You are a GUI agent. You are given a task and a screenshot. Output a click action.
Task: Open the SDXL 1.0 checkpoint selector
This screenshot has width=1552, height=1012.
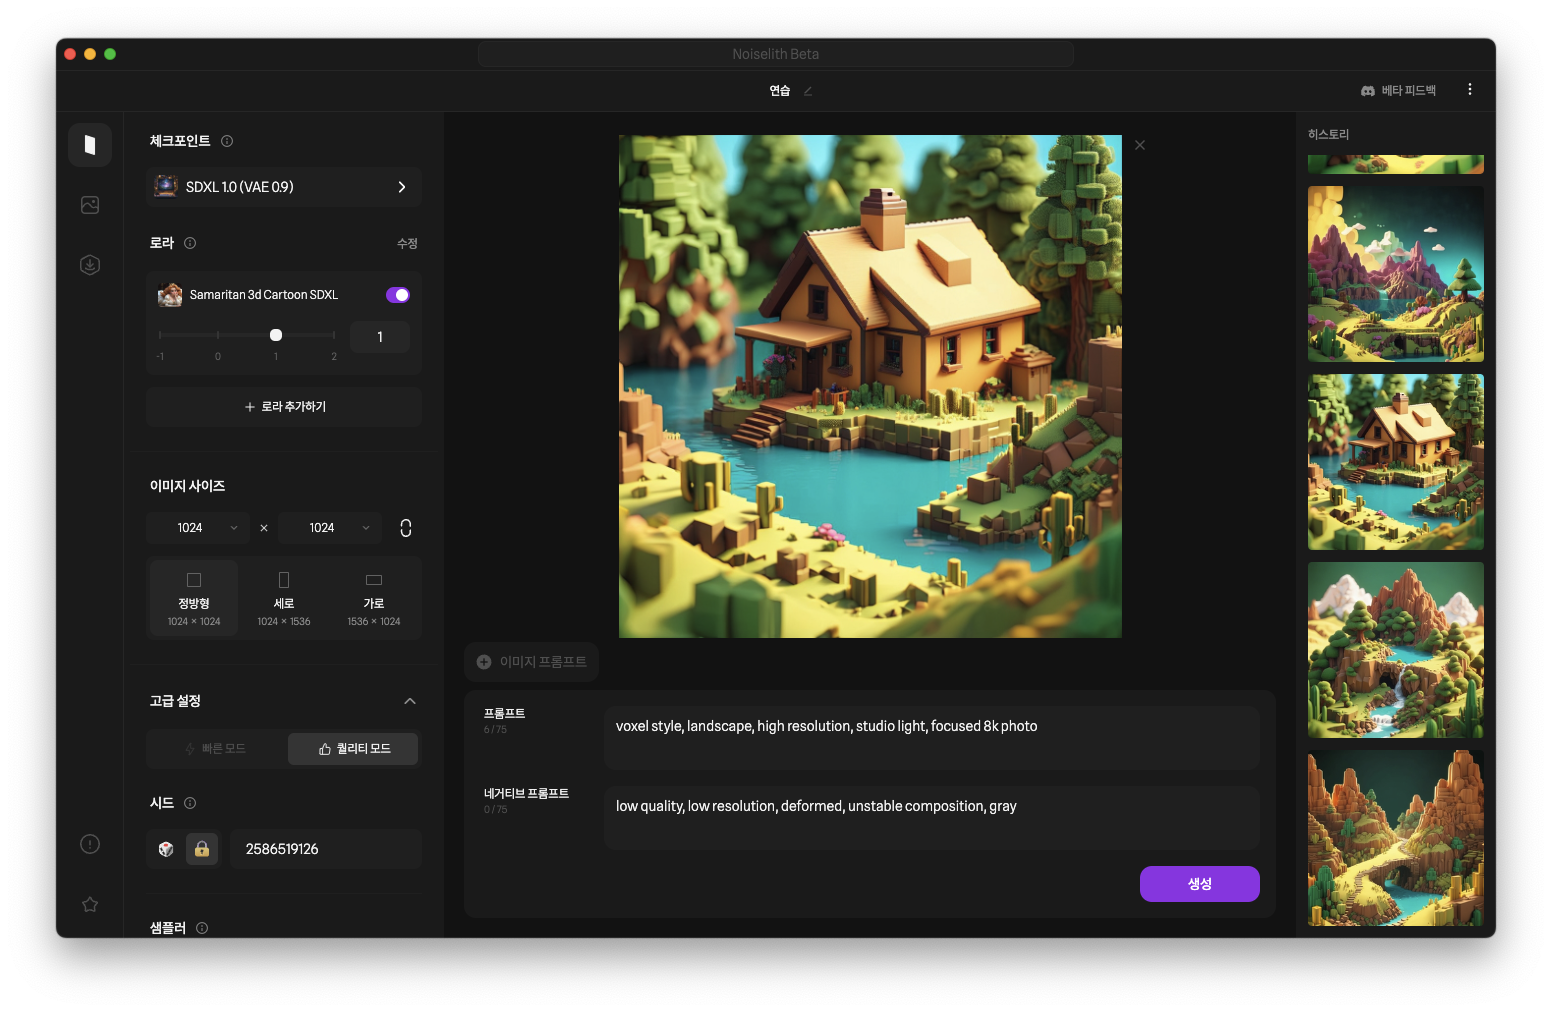284,187
